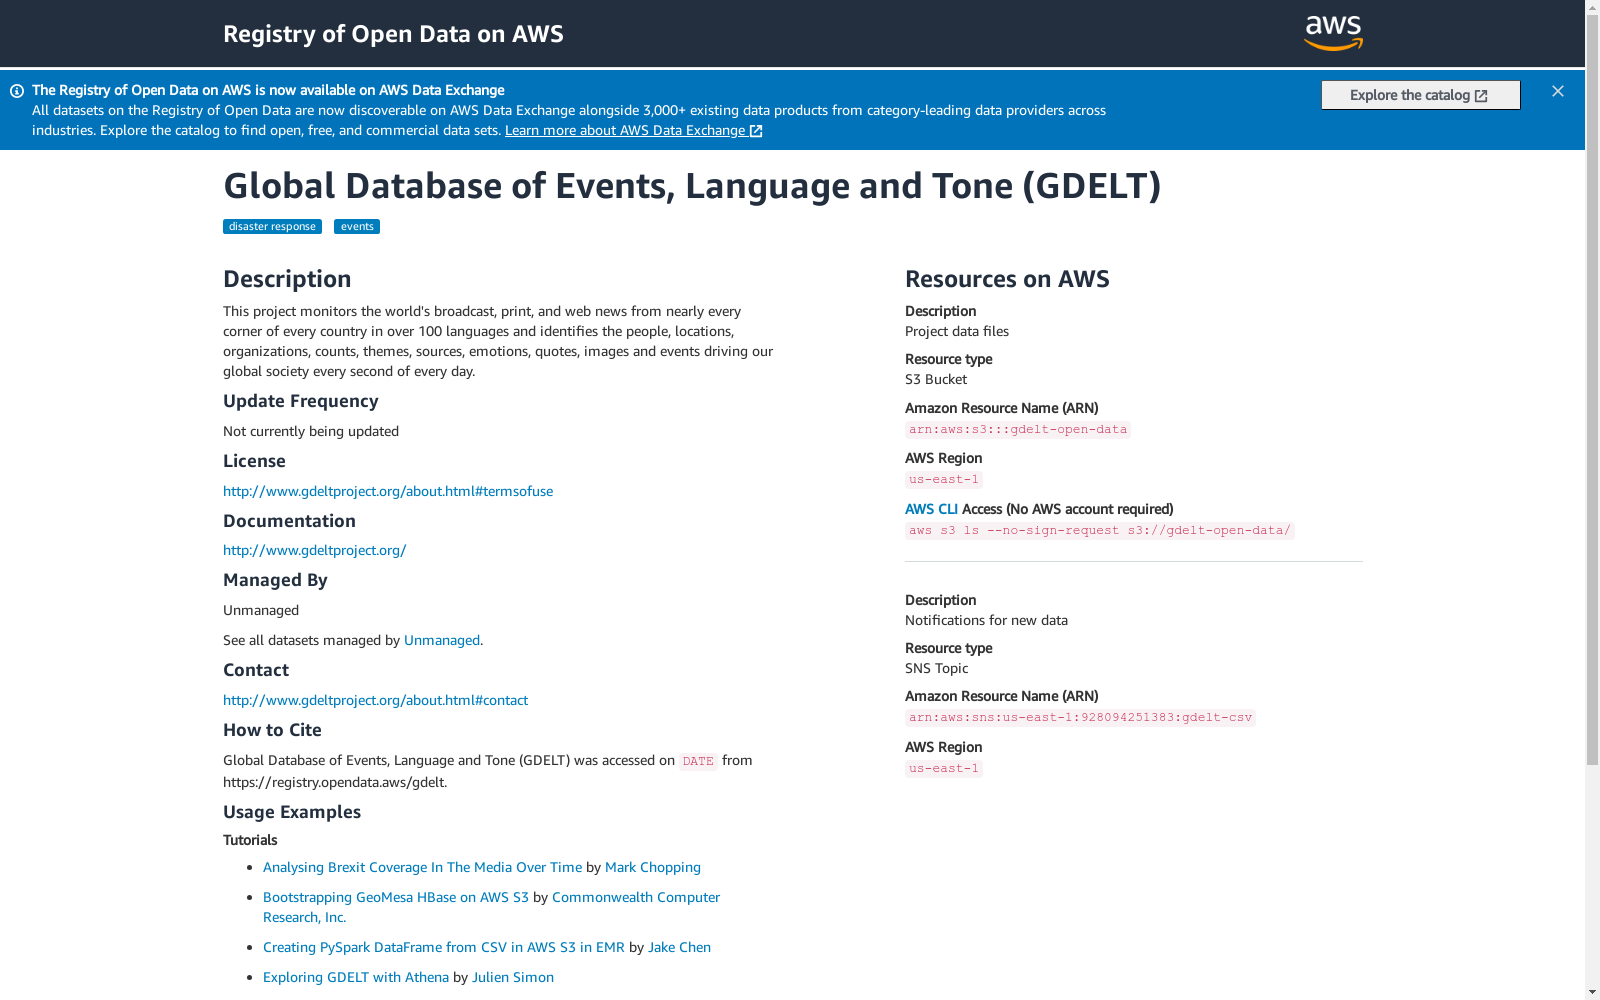The width and height of the screenshot is (1600, 1000).
Task: Open Creating PySpark DataFrame from CSV tutorial
Action: click(x=444, y=947)
